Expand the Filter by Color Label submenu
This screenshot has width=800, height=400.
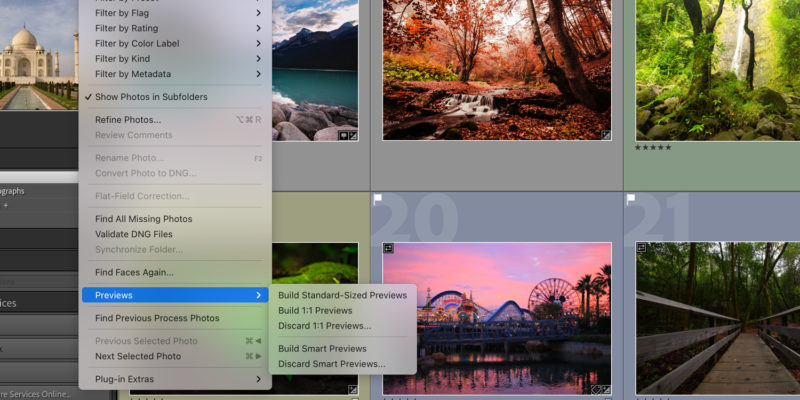(x=175, y=43)
